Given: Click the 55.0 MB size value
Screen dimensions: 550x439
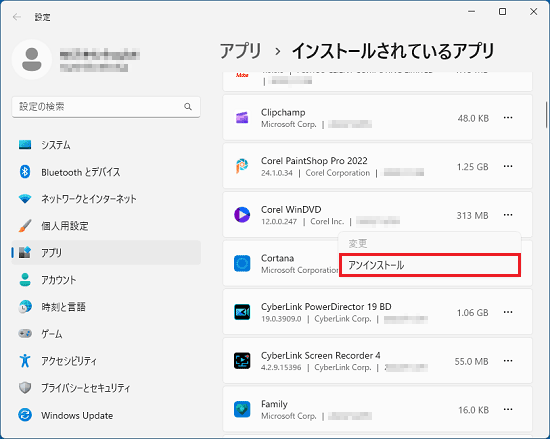Looking at the screenshot, I should (x=471, y=361).
